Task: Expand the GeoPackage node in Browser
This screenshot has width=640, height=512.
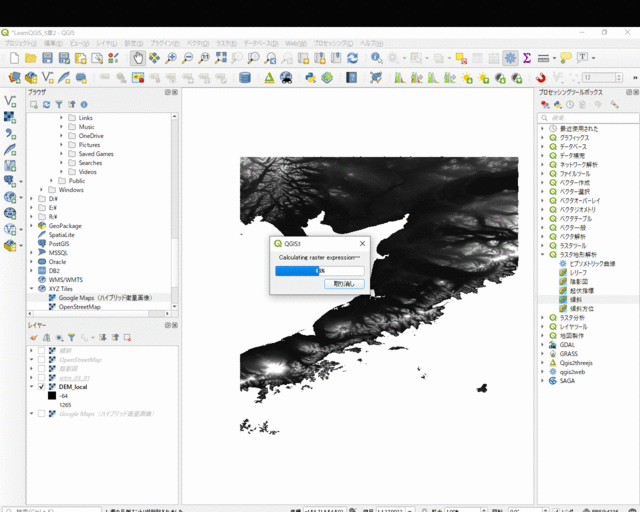Action: [x=32, y=226]
